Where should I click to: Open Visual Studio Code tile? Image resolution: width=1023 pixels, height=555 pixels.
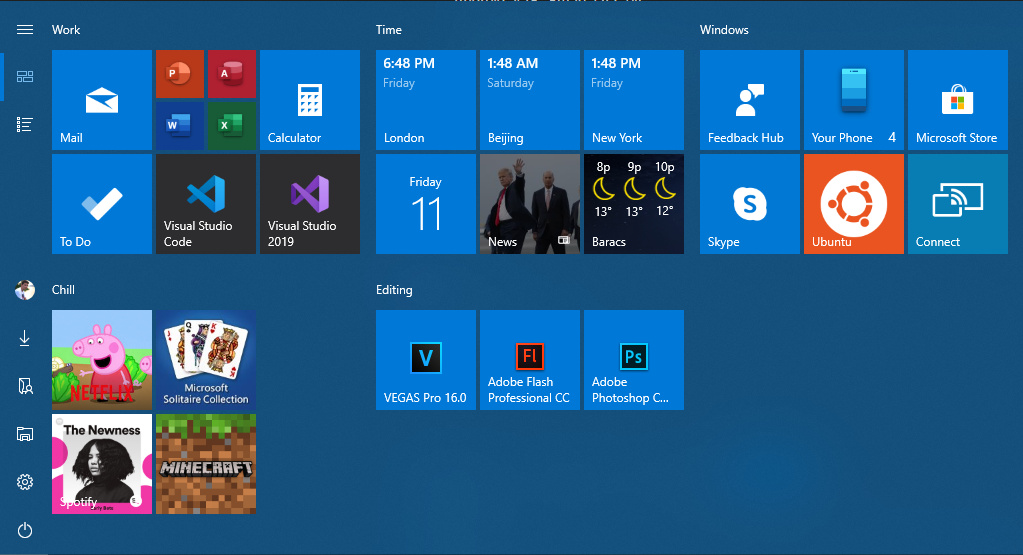tap(206, 204)
